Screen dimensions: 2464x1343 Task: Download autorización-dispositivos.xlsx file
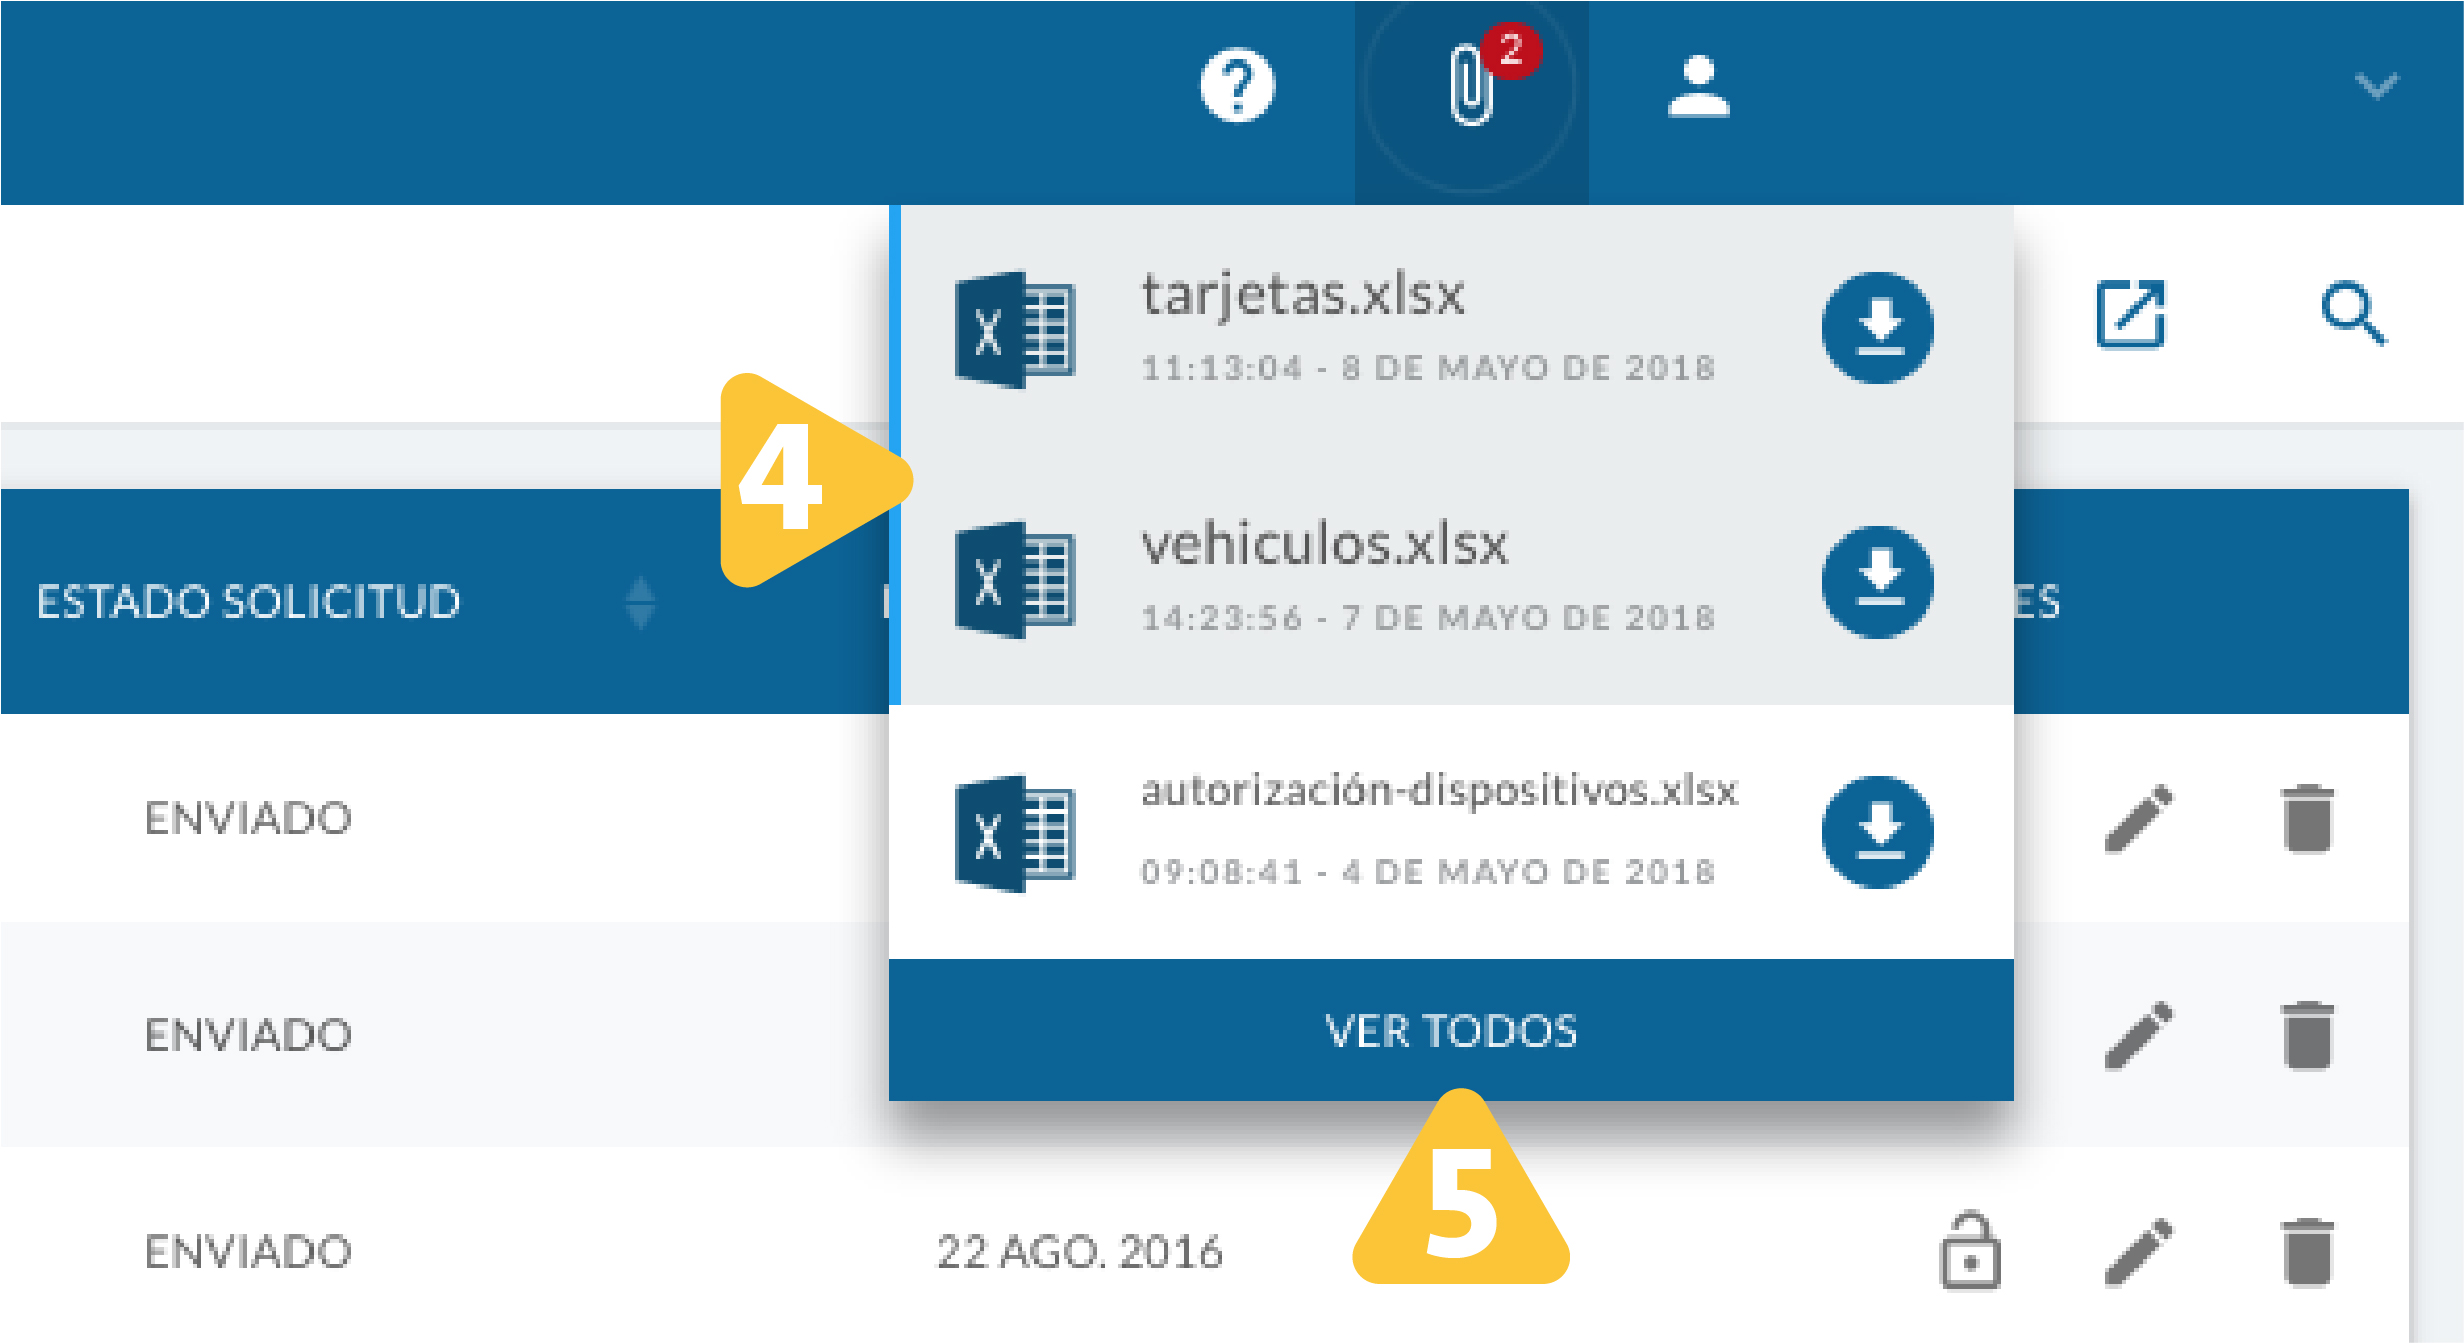tap(1877, 831)
